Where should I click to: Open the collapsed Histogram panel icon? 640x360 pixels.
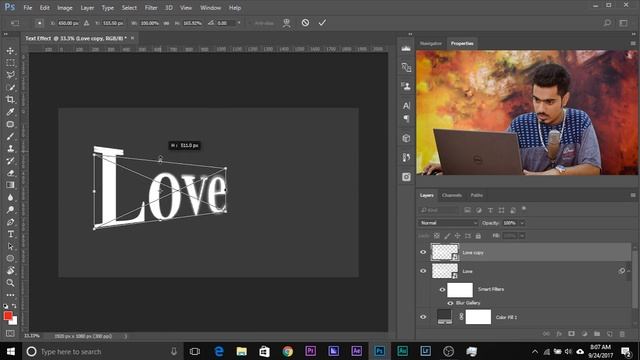[x=406, y=49]
